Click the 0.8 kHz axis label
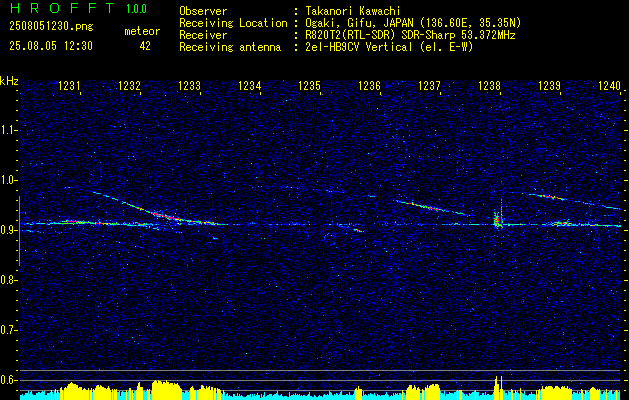Viewport: 629px width, 400px height. click(x=9, y=280)
